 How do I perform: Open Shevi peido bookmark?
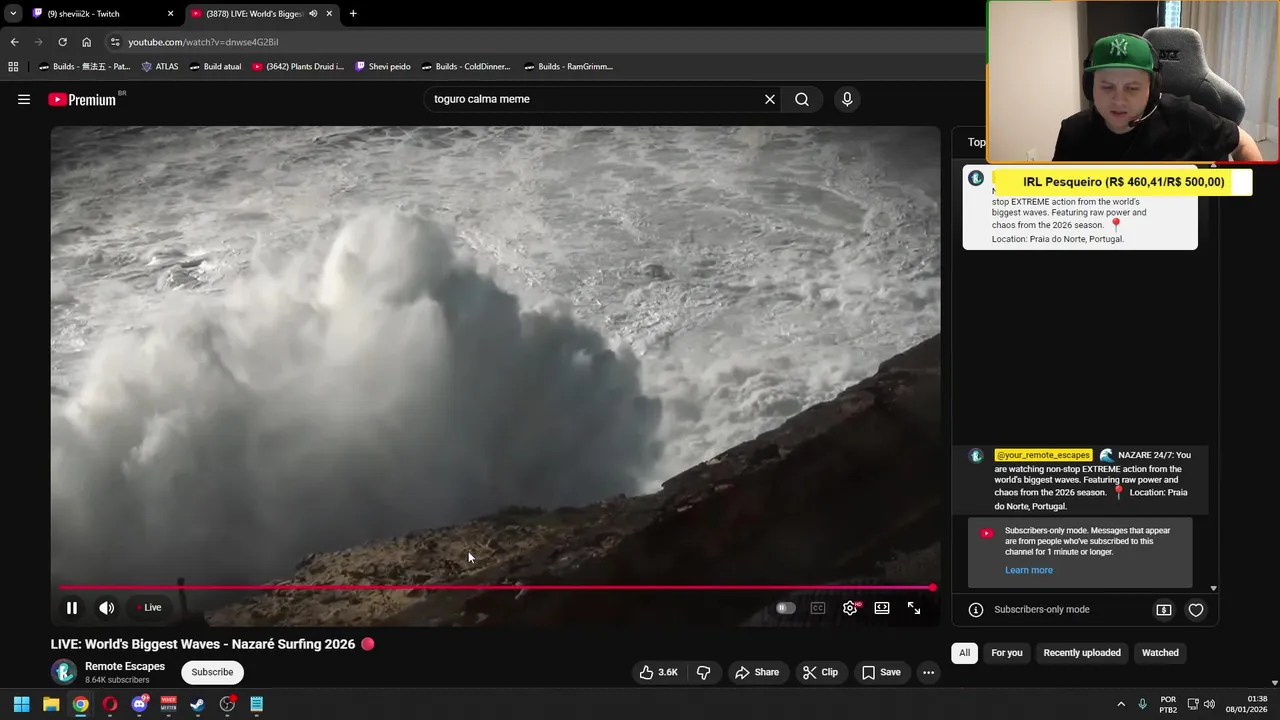coord(382,67)
